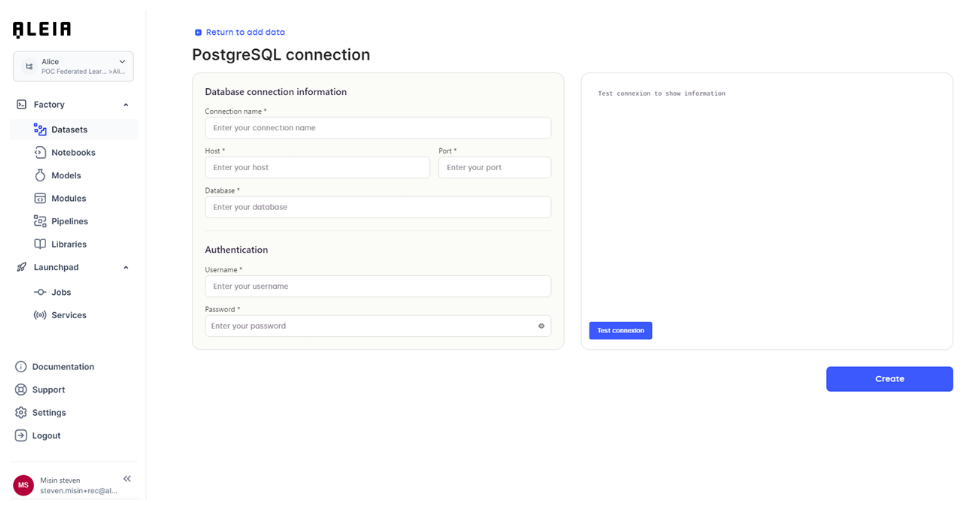Collapse the Launchpad section chevron
The width and height of the screenshot is (975, 510).
click(x=126, y=267)
